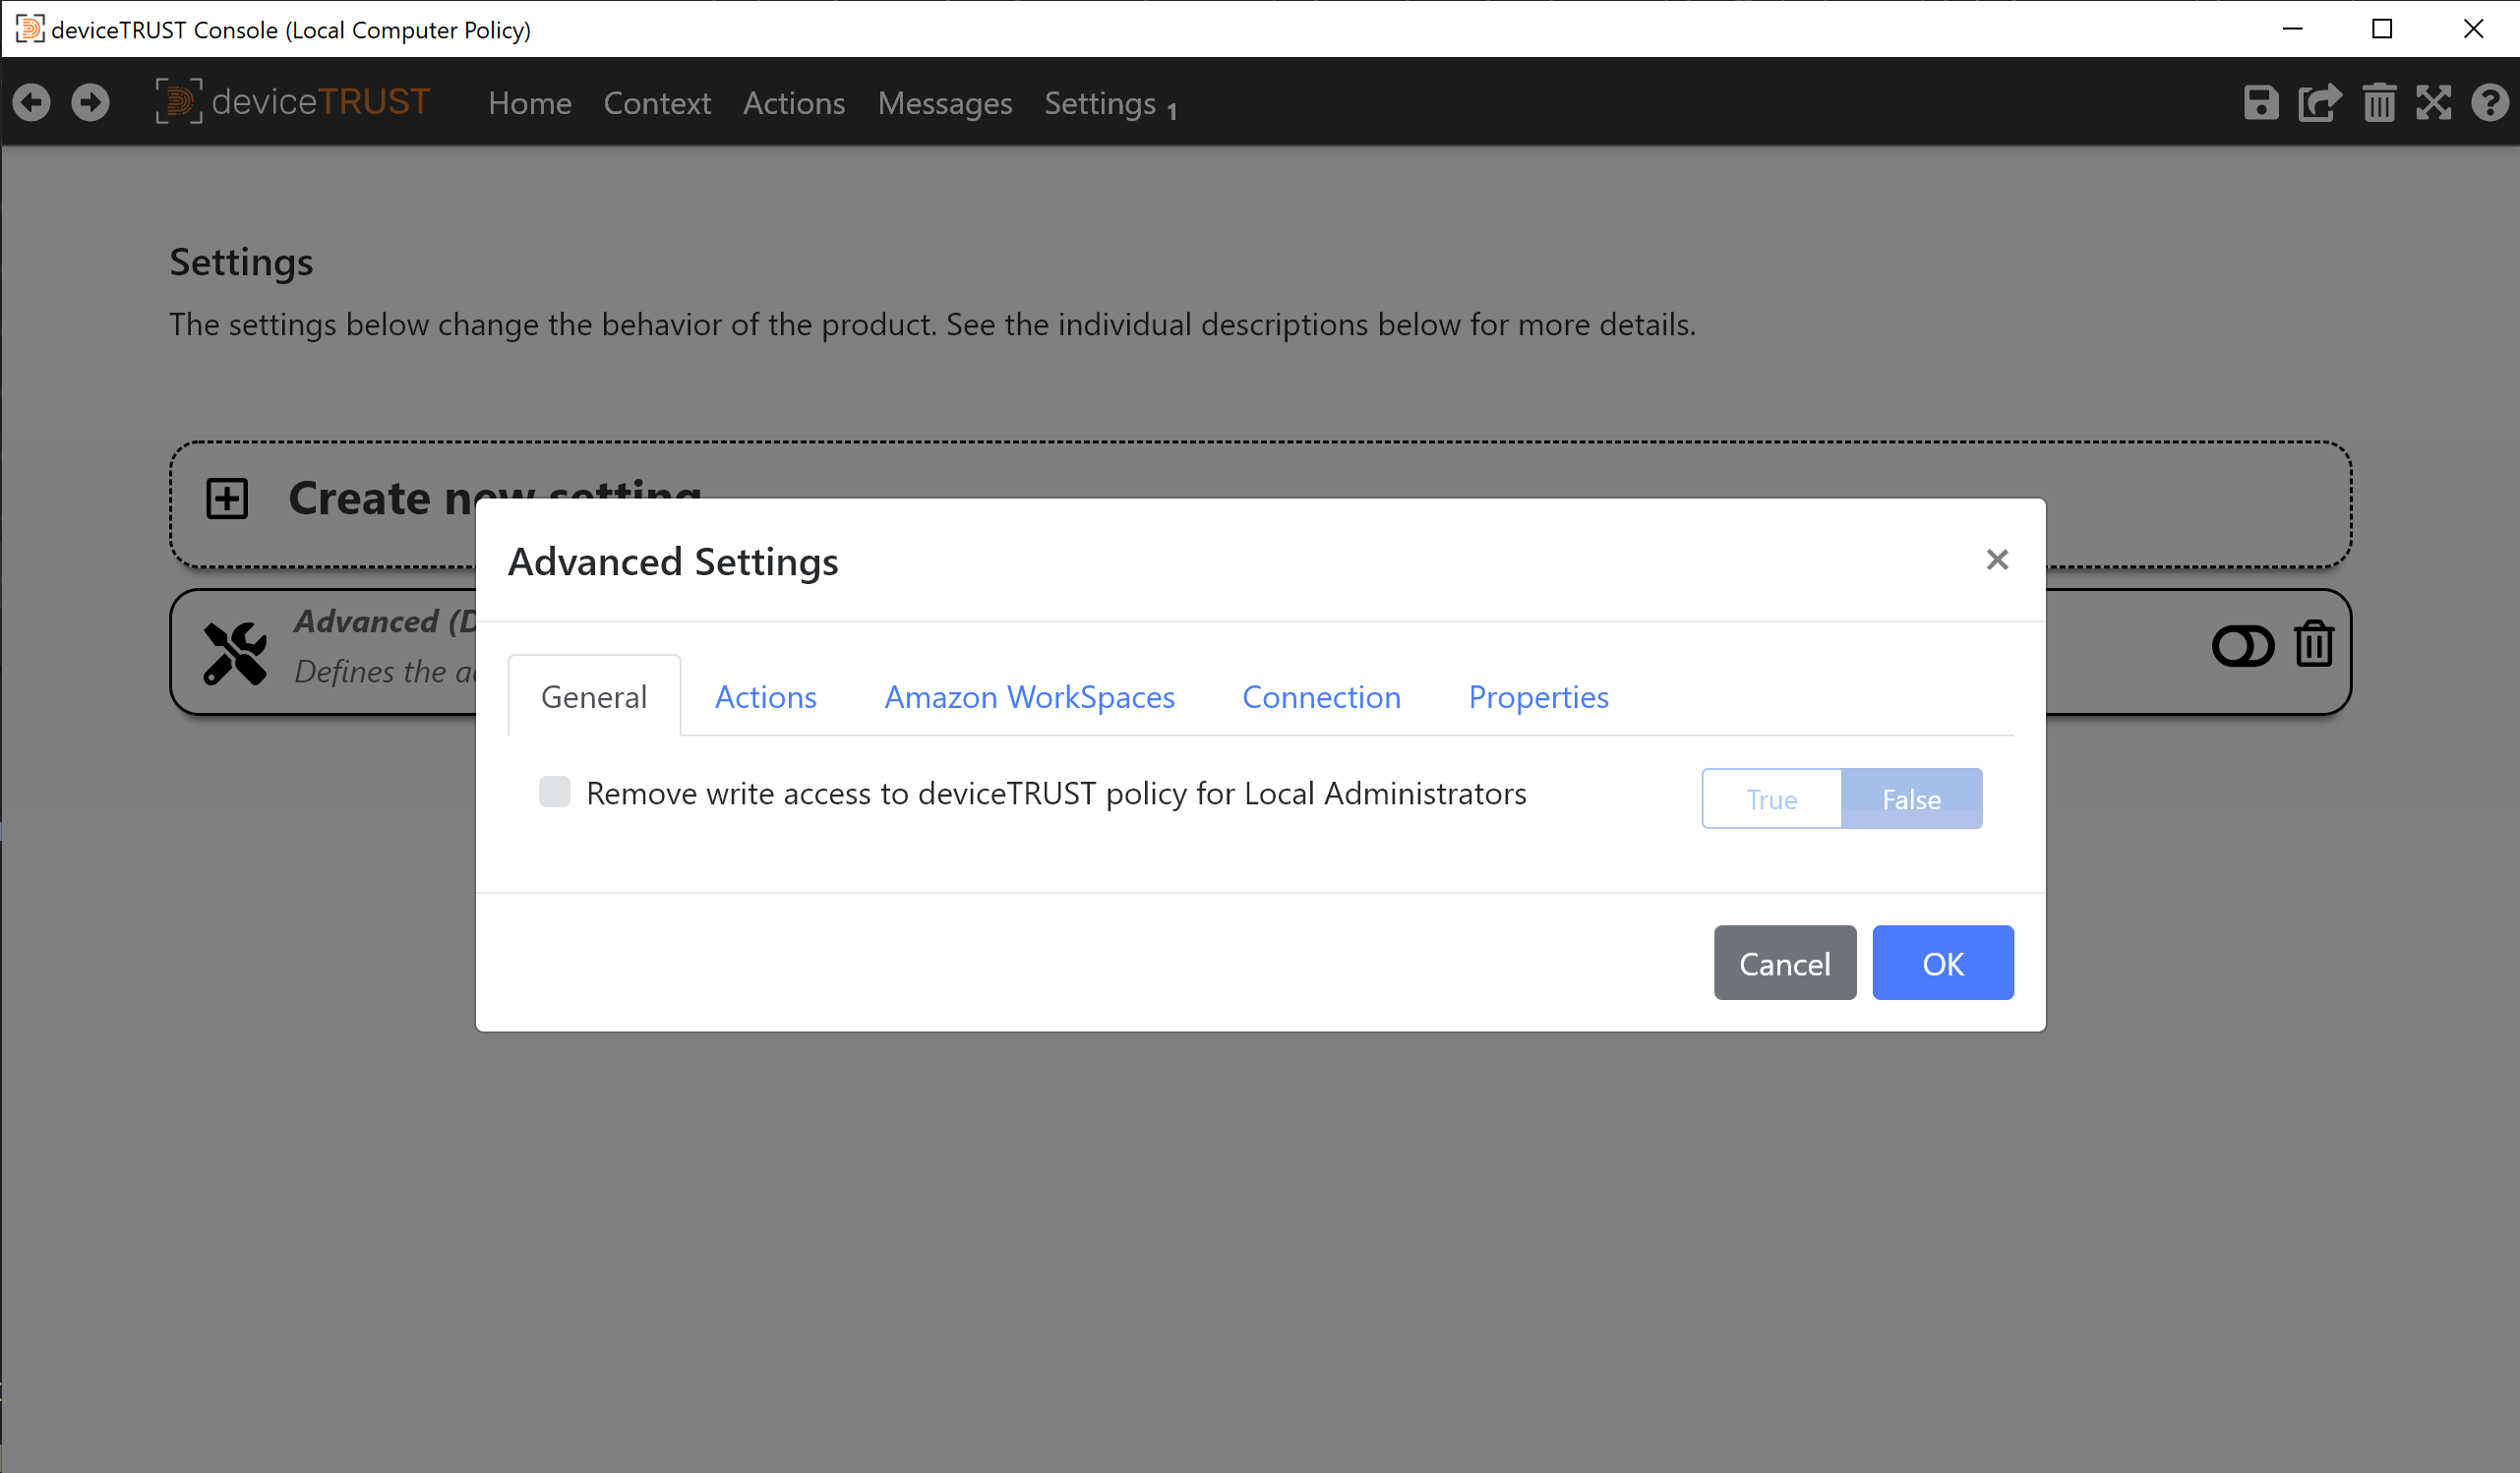
Task: Click the trash icon in top toolbar
Action: 2379,102
